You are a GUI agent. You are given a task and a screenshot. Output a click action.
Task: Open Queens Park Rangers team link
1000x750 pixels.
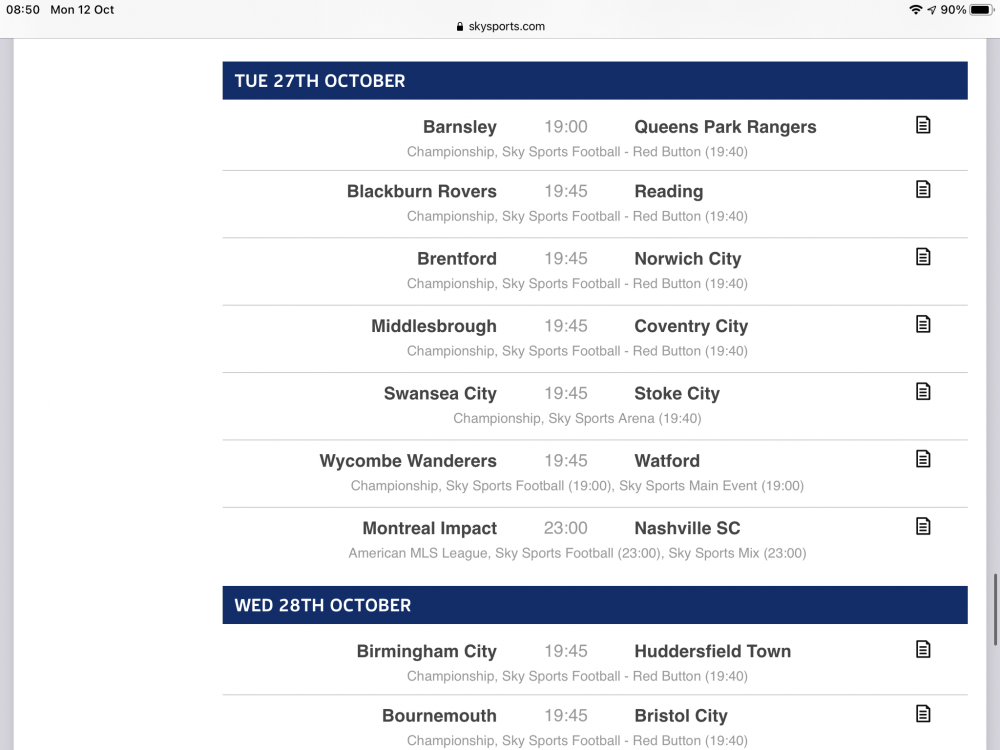(725, 127)
